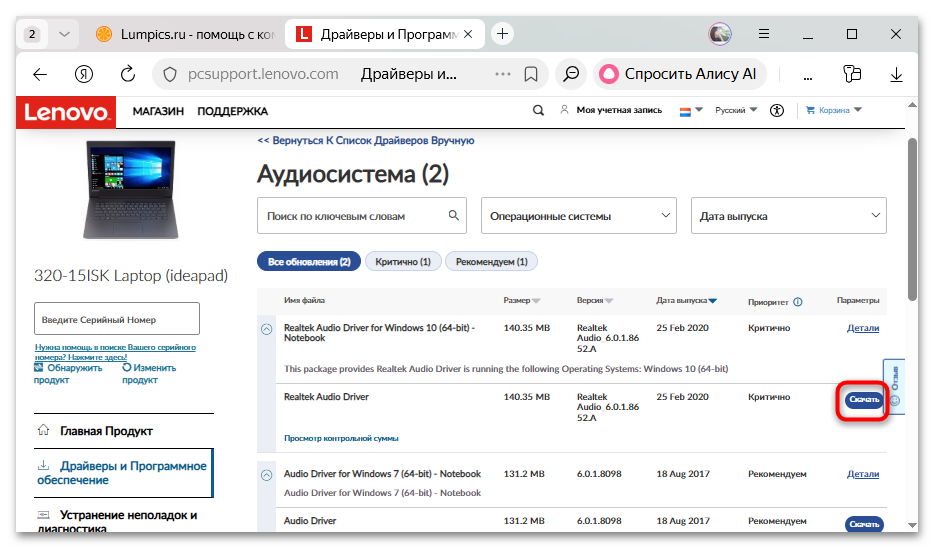Bookmark this page with the bookmark icon

pos(531,74)
